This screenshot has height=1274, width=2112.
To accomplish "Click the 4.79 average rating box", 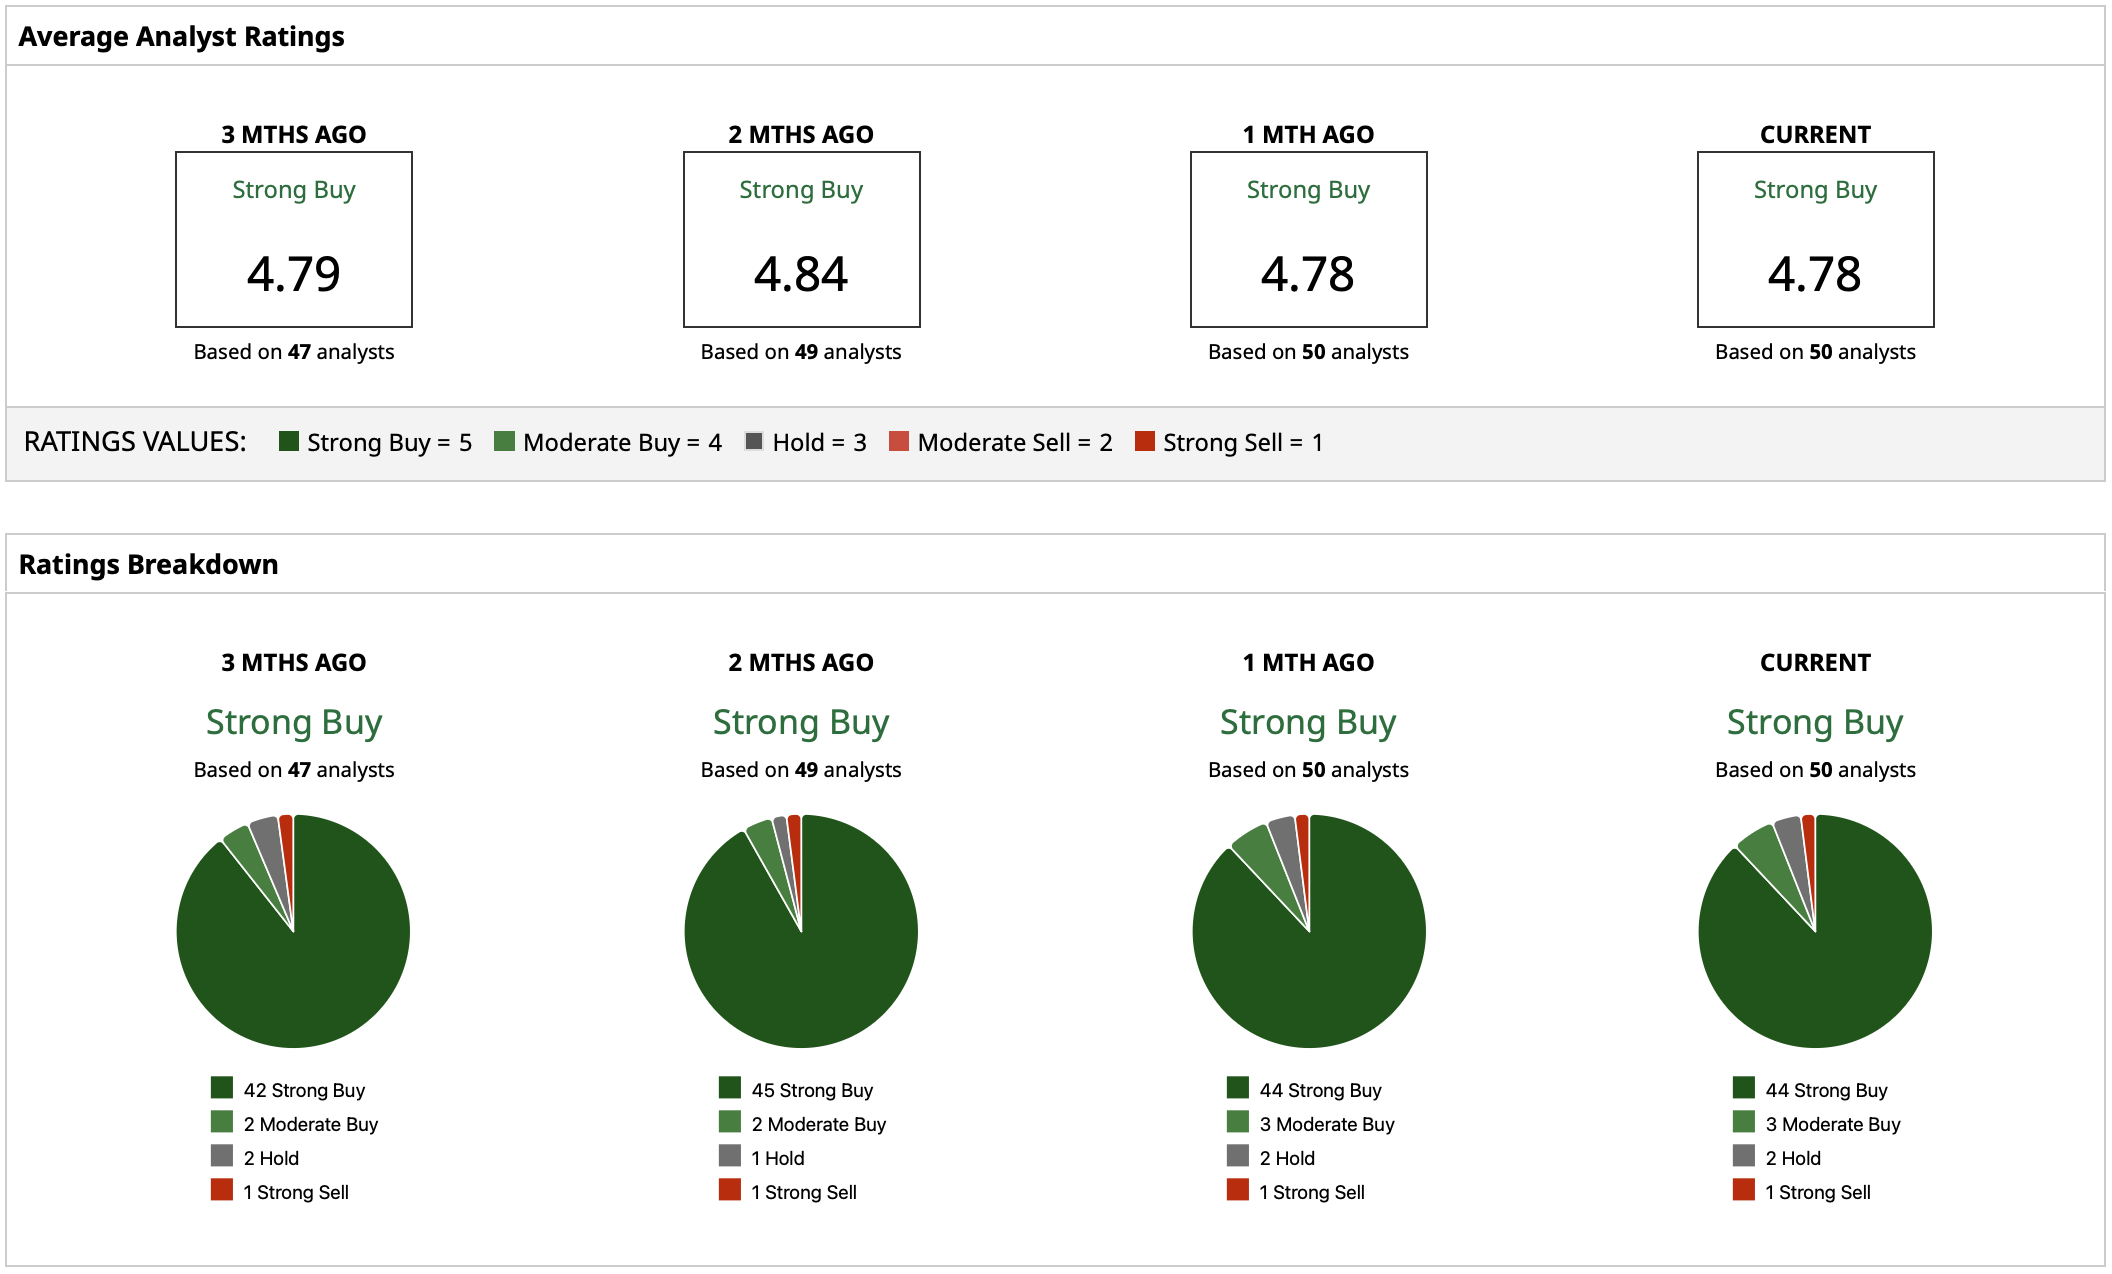I will tap(294, 240).
